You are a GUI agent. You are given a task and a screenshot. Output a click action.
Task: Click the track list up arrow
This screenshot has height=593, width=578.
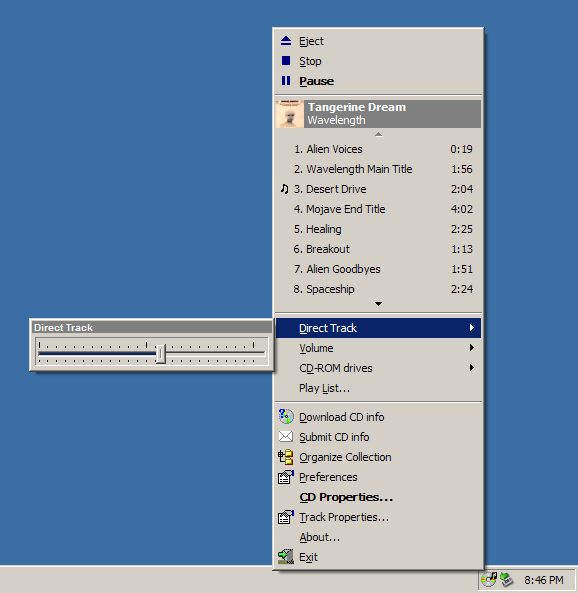[378, 135]
